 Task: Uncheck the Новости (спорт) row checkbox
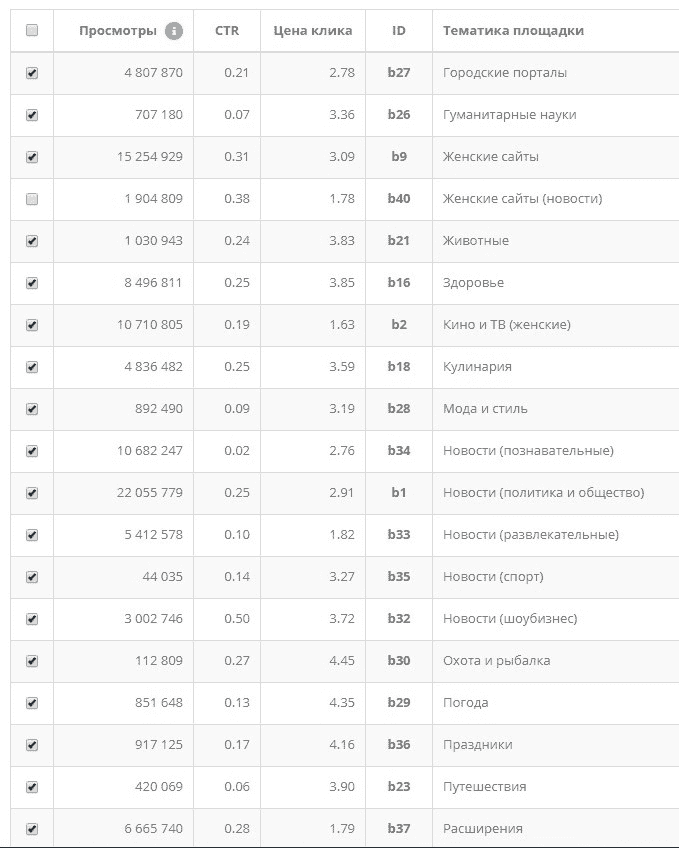[x=32, y=577]
